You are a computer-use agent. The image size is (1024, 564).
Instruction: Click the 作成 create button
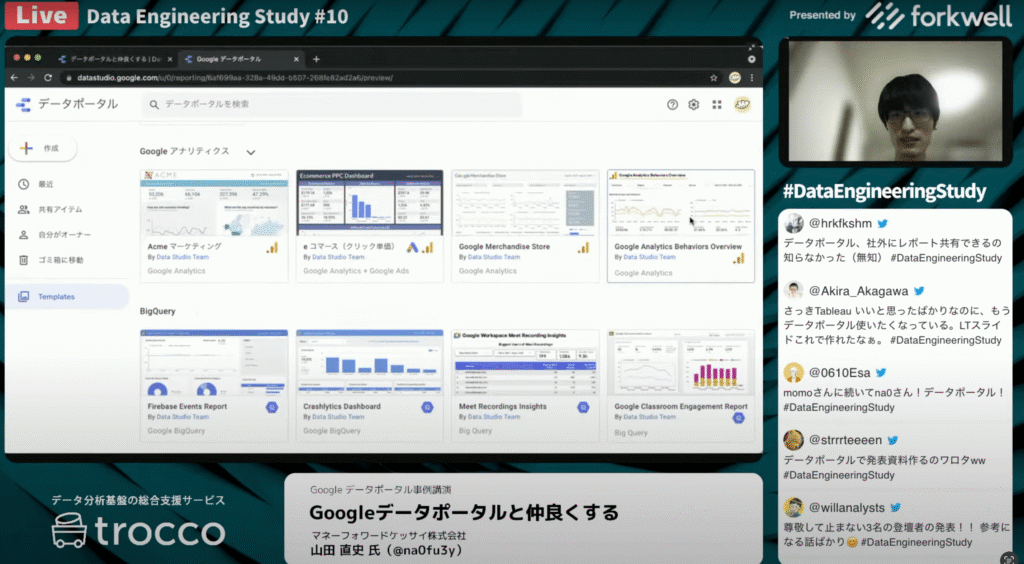pos(44,148)
